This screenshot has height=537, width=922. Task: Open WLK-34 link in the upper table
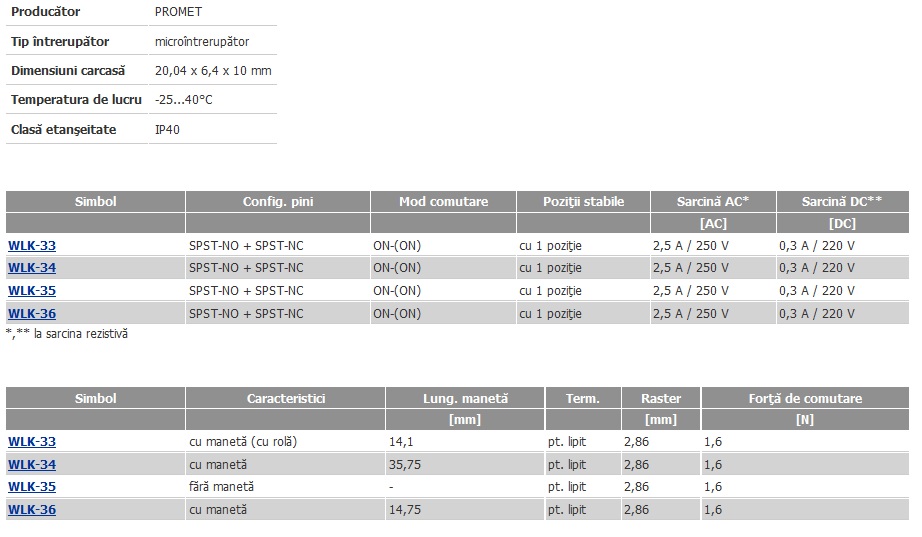[x=32, y=268]
